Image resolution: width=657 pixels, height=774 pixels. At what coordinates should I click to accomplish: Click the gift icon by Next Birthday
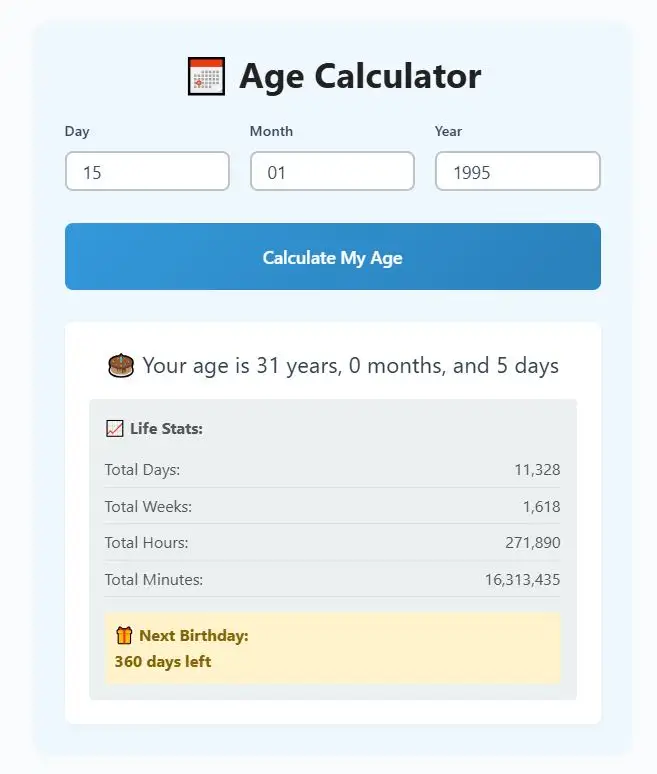[124, 635]
